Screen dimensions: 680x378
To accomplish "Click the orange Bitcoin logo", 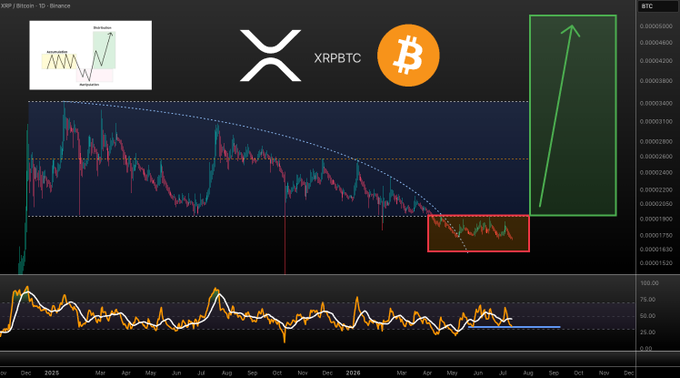I will [x=408, y=55].
